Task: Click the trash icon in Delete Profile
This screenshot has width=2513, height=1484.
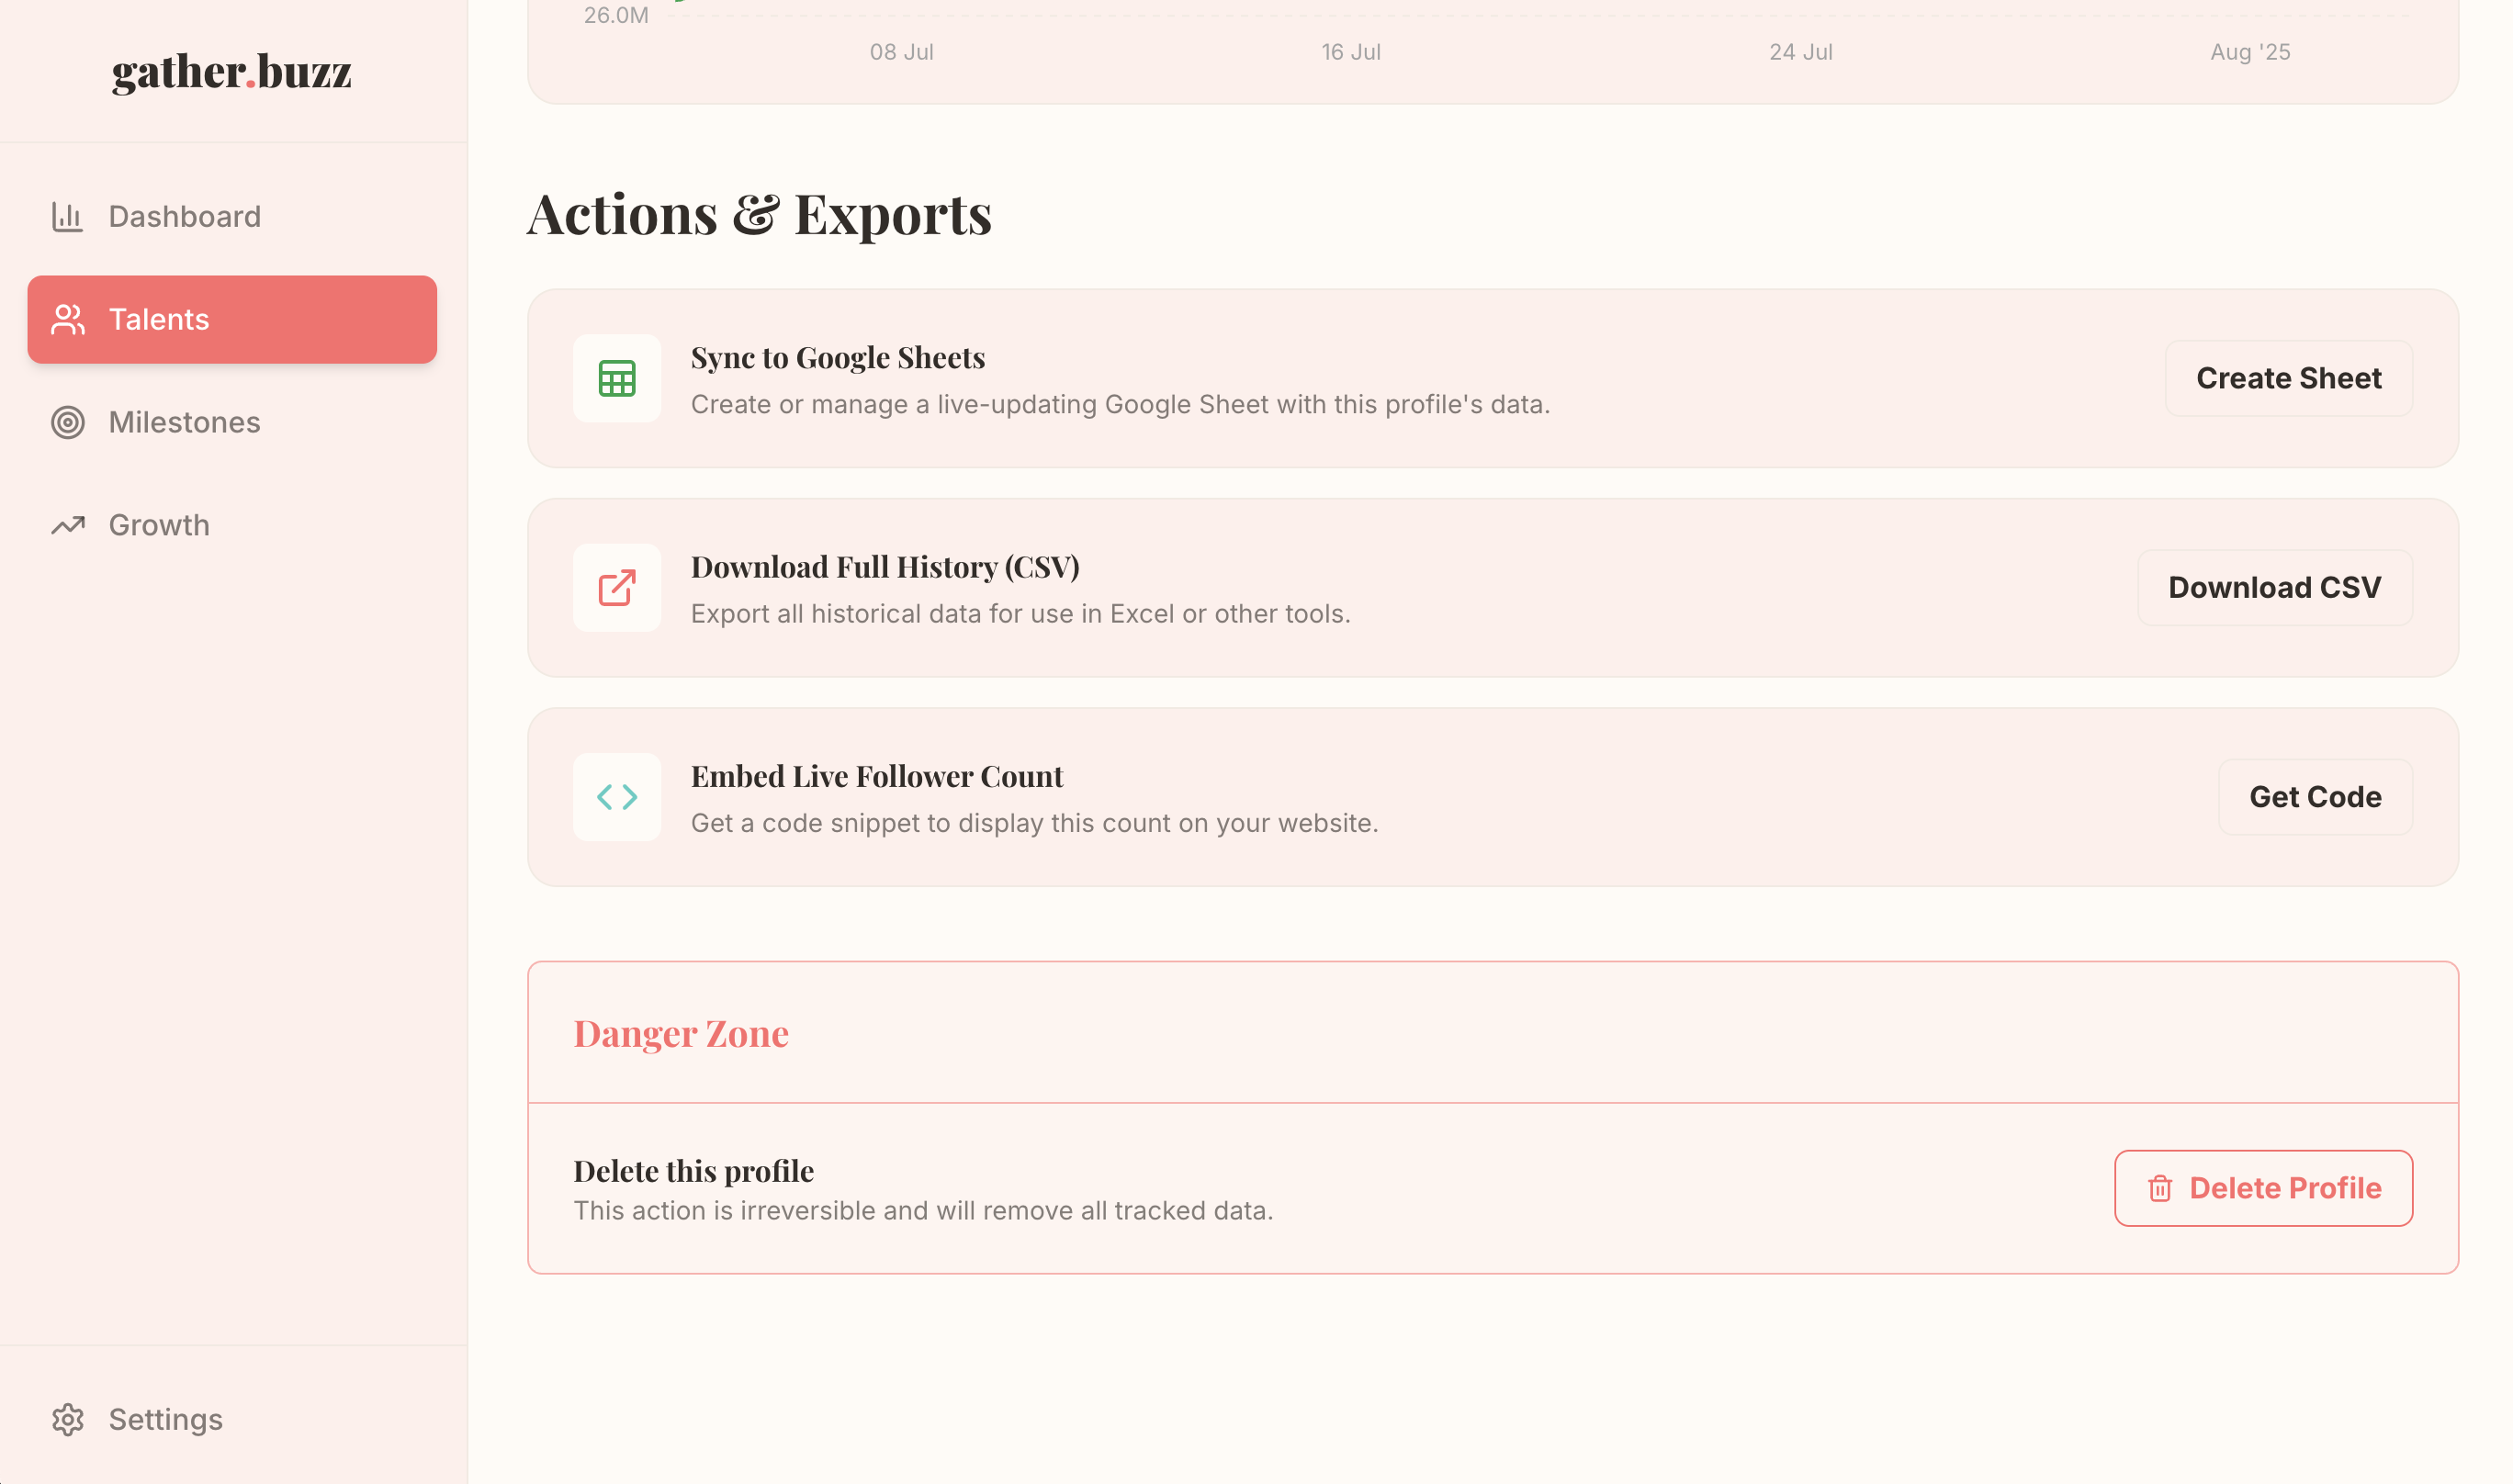Action: click(2159, 1188)
